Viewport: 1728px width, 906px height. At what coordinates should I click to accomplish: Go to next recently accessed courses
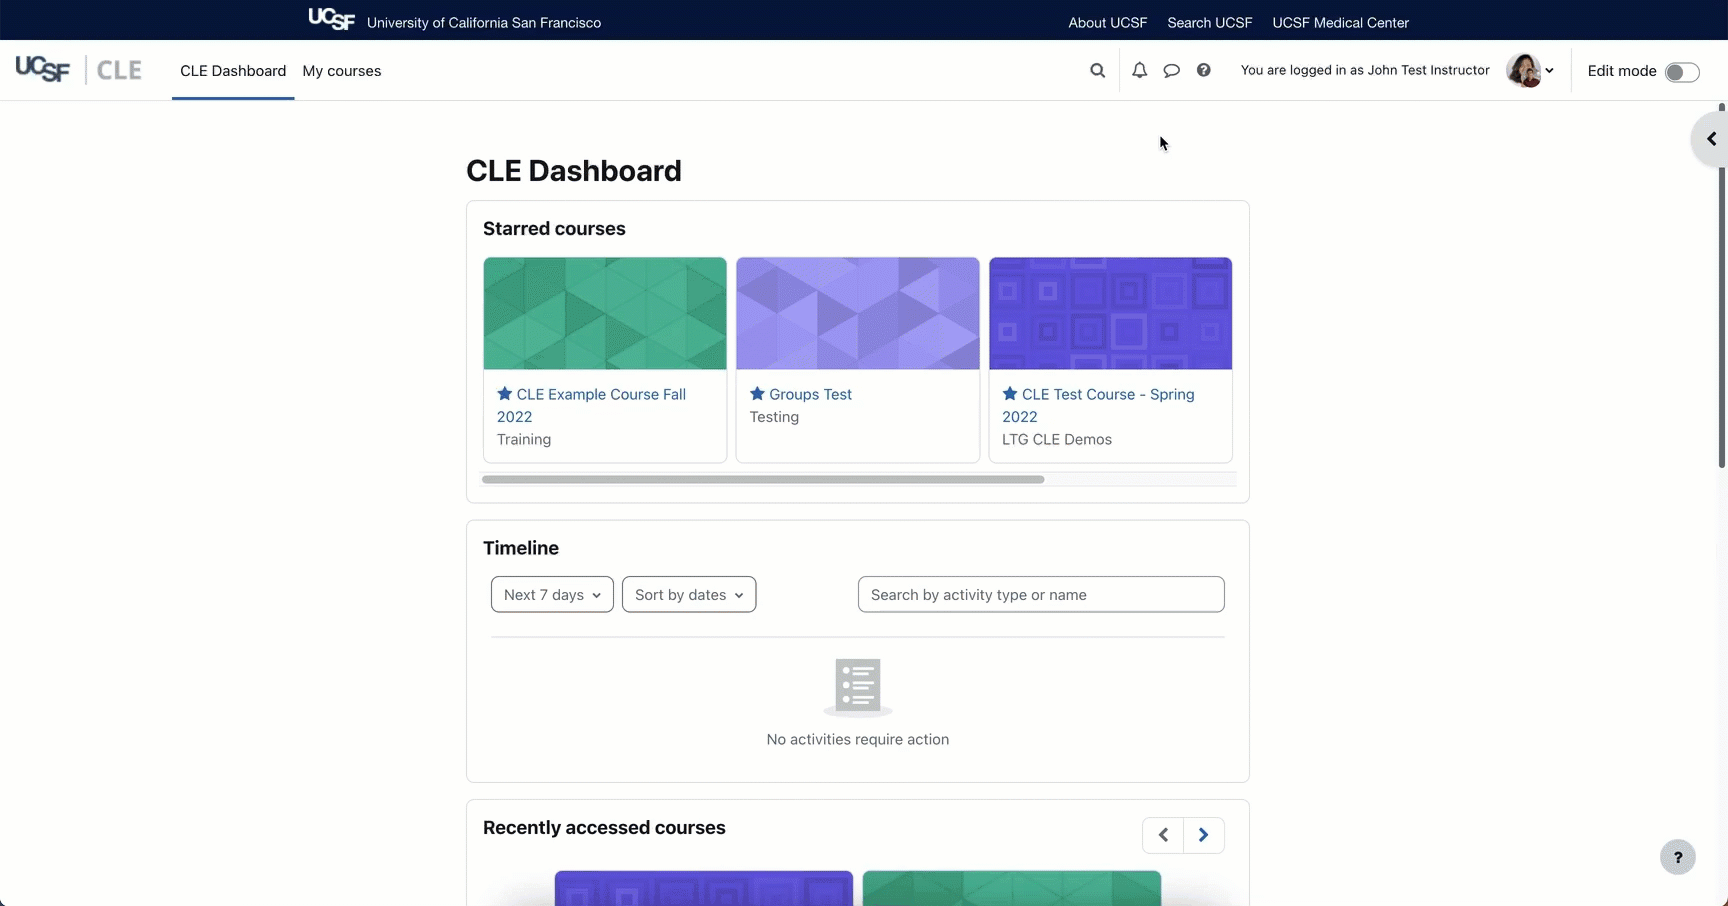click(x=1204, y=835)
